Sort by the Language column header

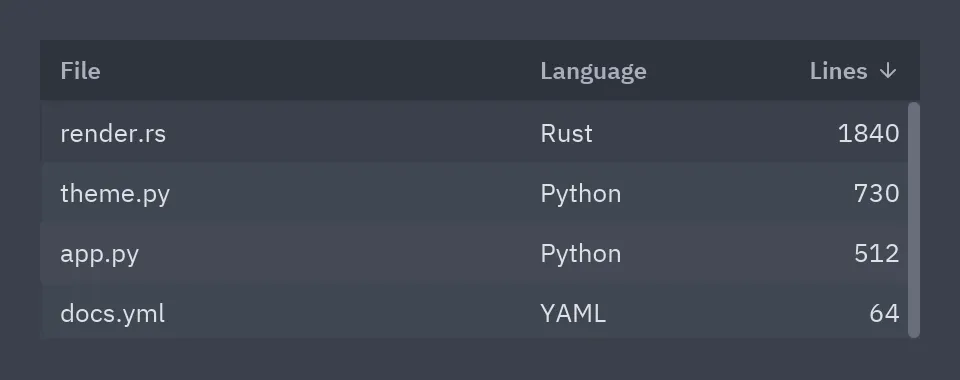[593, 72]
